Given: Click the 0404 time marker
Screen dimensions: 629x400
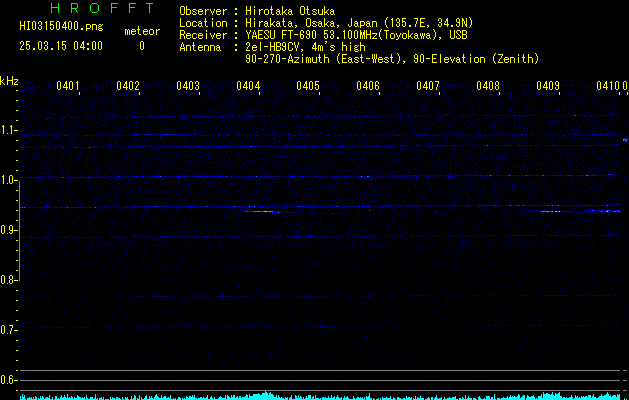Looking at the screenshot, I should [x=248, y=86].
